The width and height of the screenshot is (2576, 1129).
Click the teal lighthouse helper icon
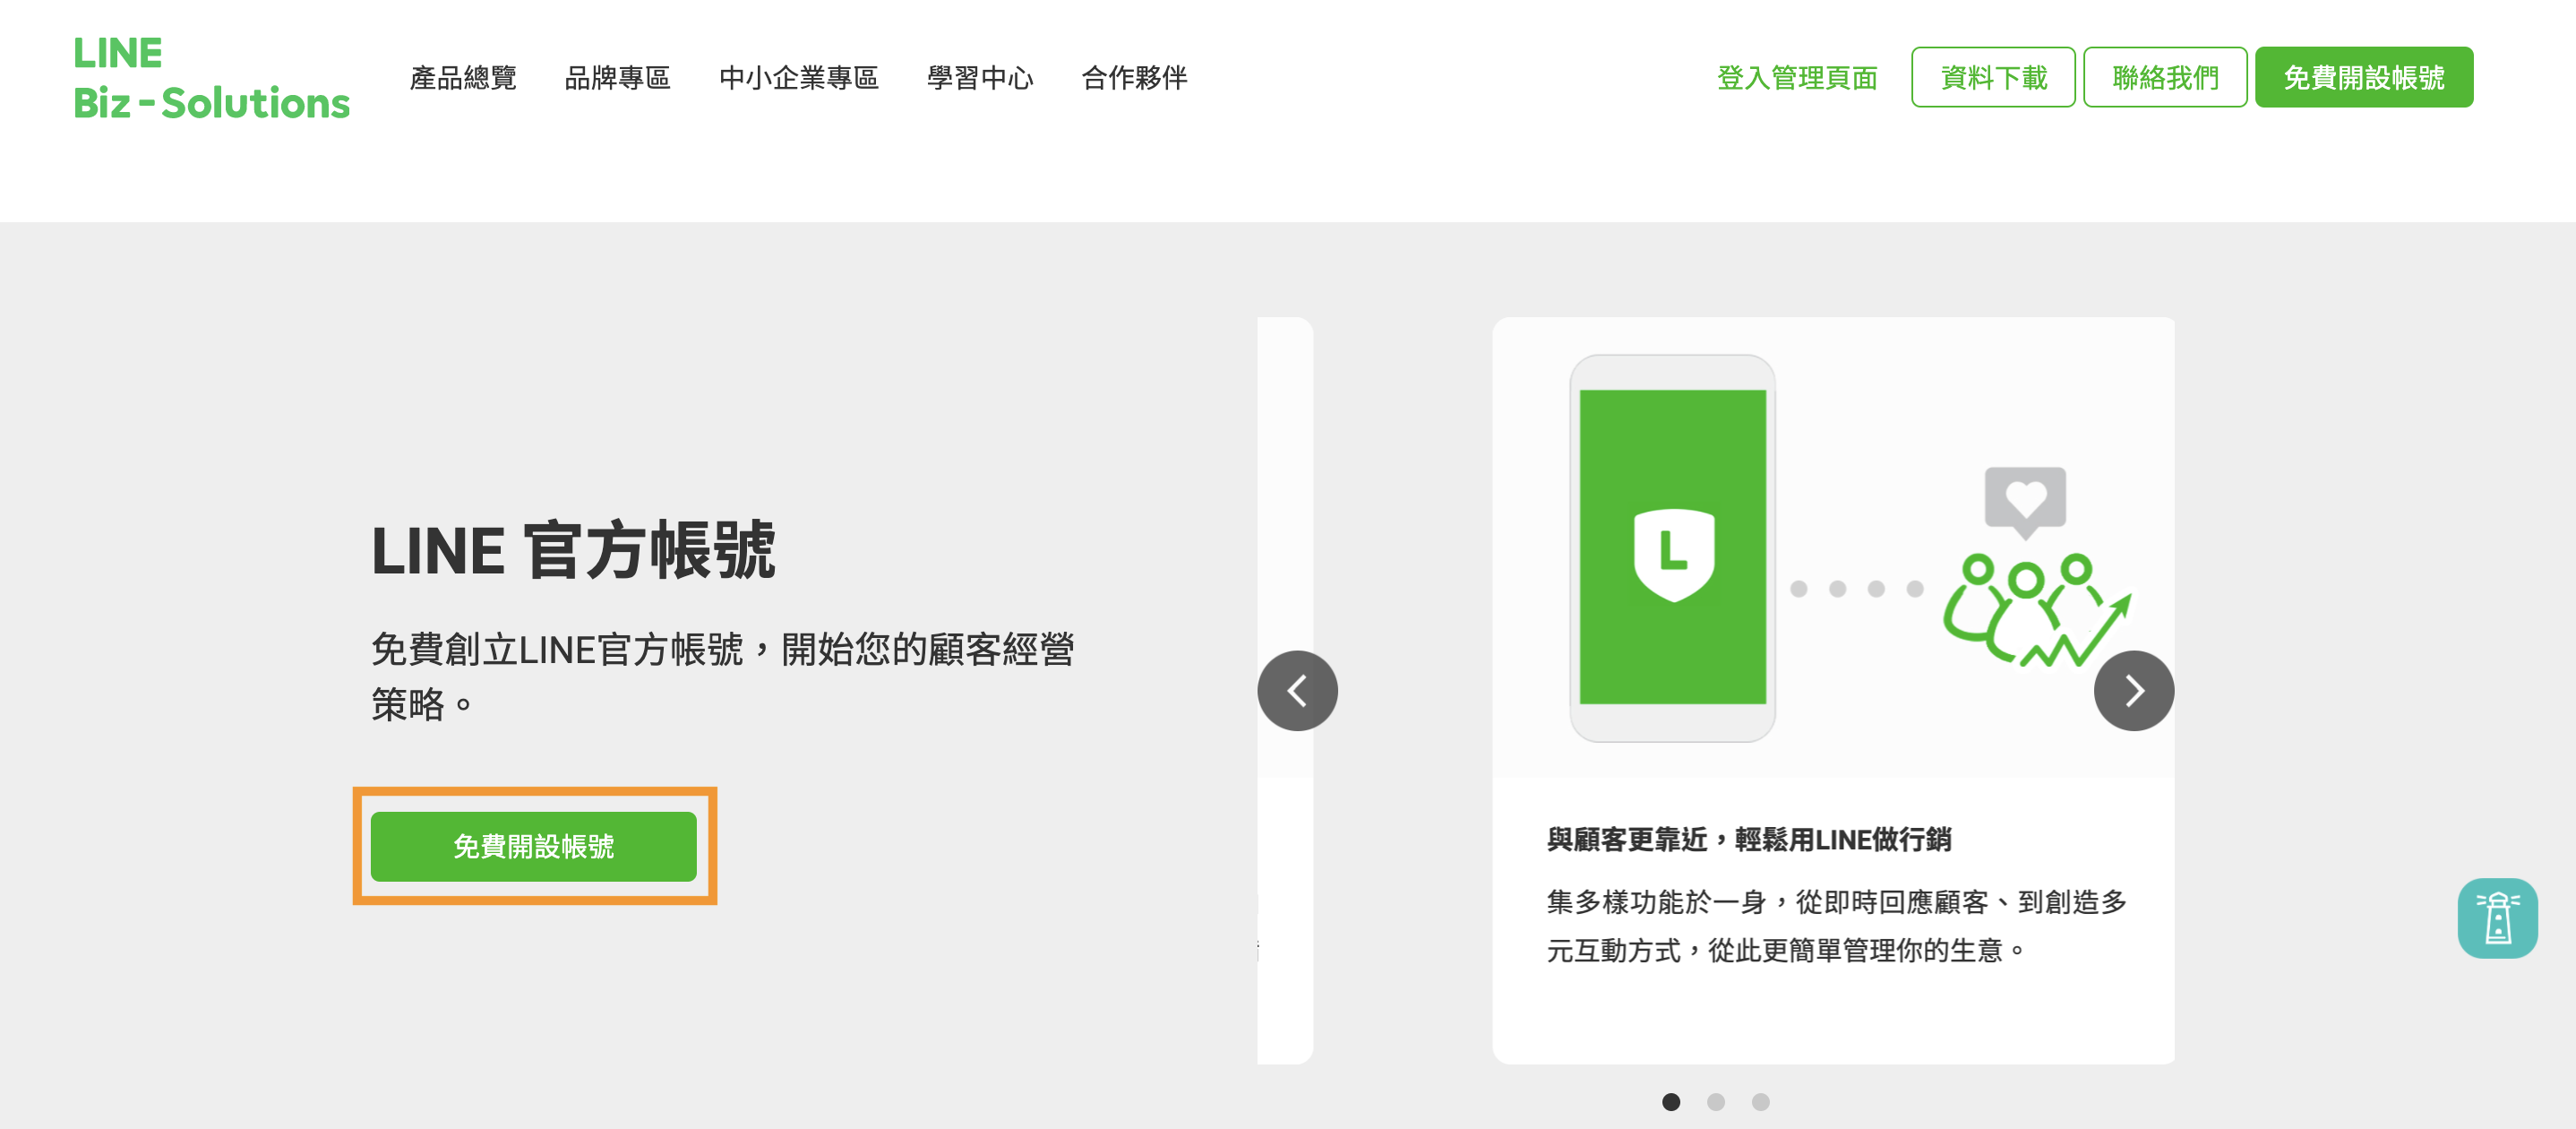[2497, 918]
